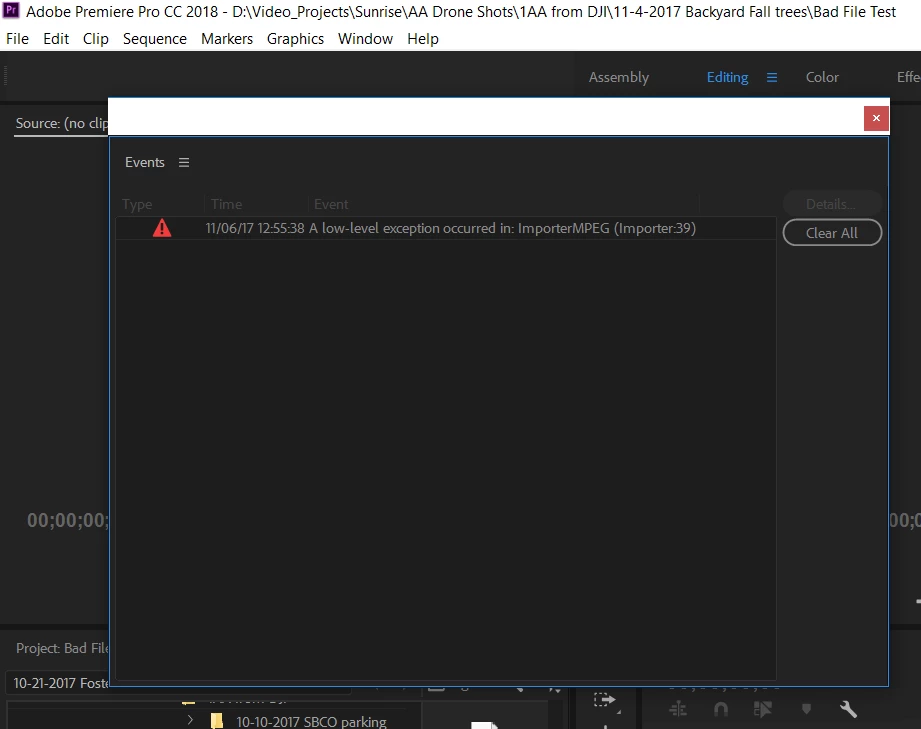Select the Track Select Forward tool
This screenshot has width=921, height=729.
point(605,700)
